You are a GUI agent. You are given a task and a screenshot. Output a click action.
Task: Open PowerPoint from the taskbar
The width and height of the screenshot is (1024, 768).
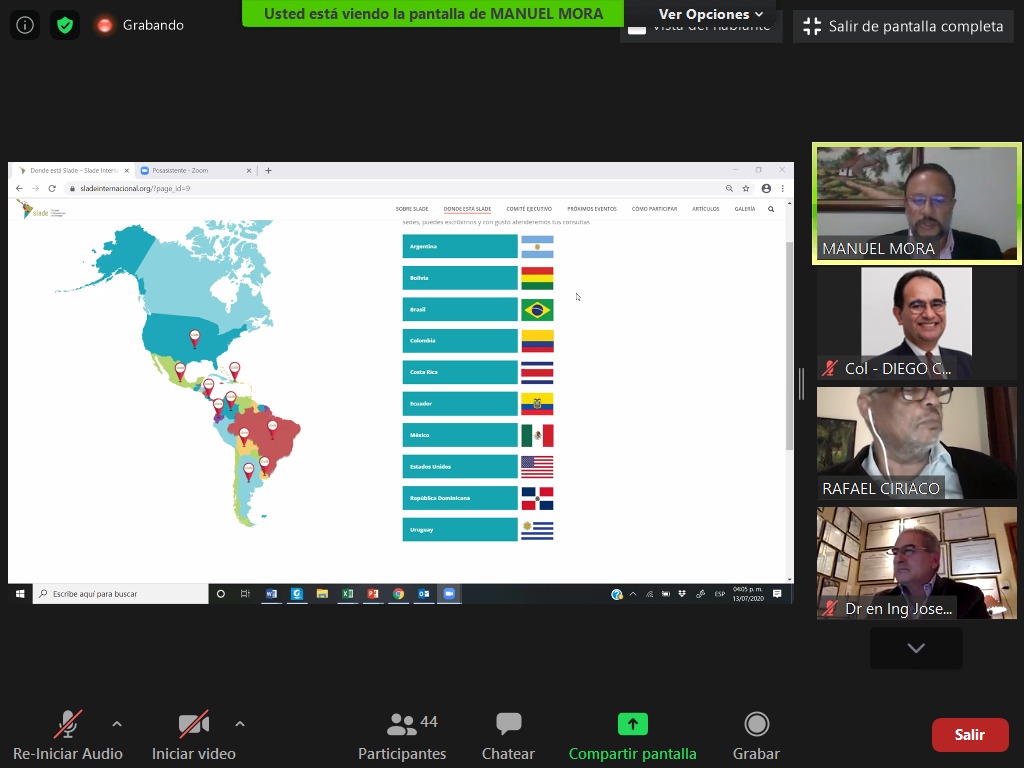tap(373, 594)
